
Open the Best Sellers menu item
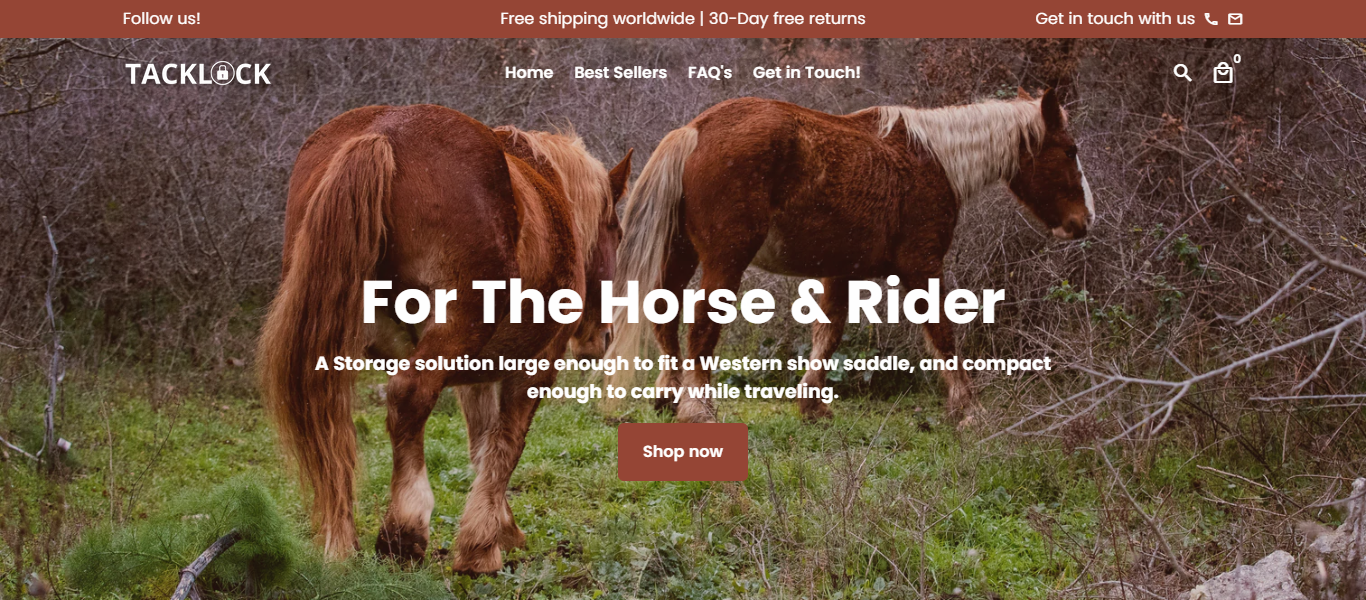click(620, 72)
